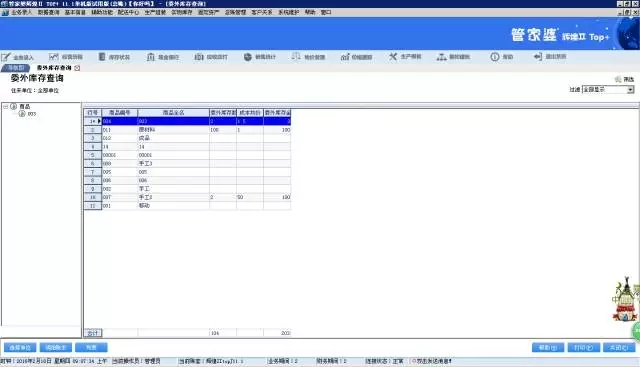Open the 业务录入 toolbar pencil icon
This screenshot has width=640, height=367.
(x=7, y=57)
